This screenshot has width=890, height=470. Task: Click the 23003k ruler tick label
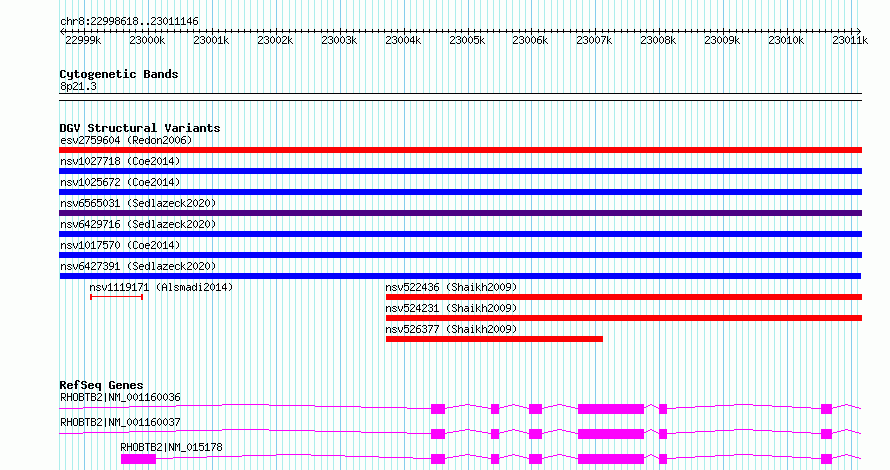[x=339, y=40]
